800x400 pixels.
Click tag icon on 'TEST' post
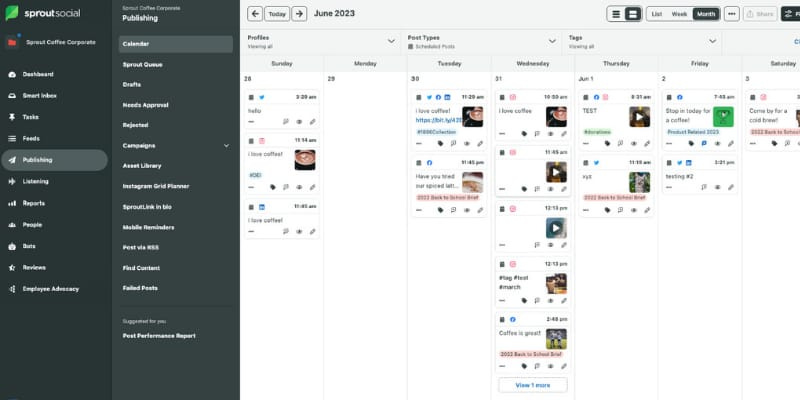pos(607,144)
